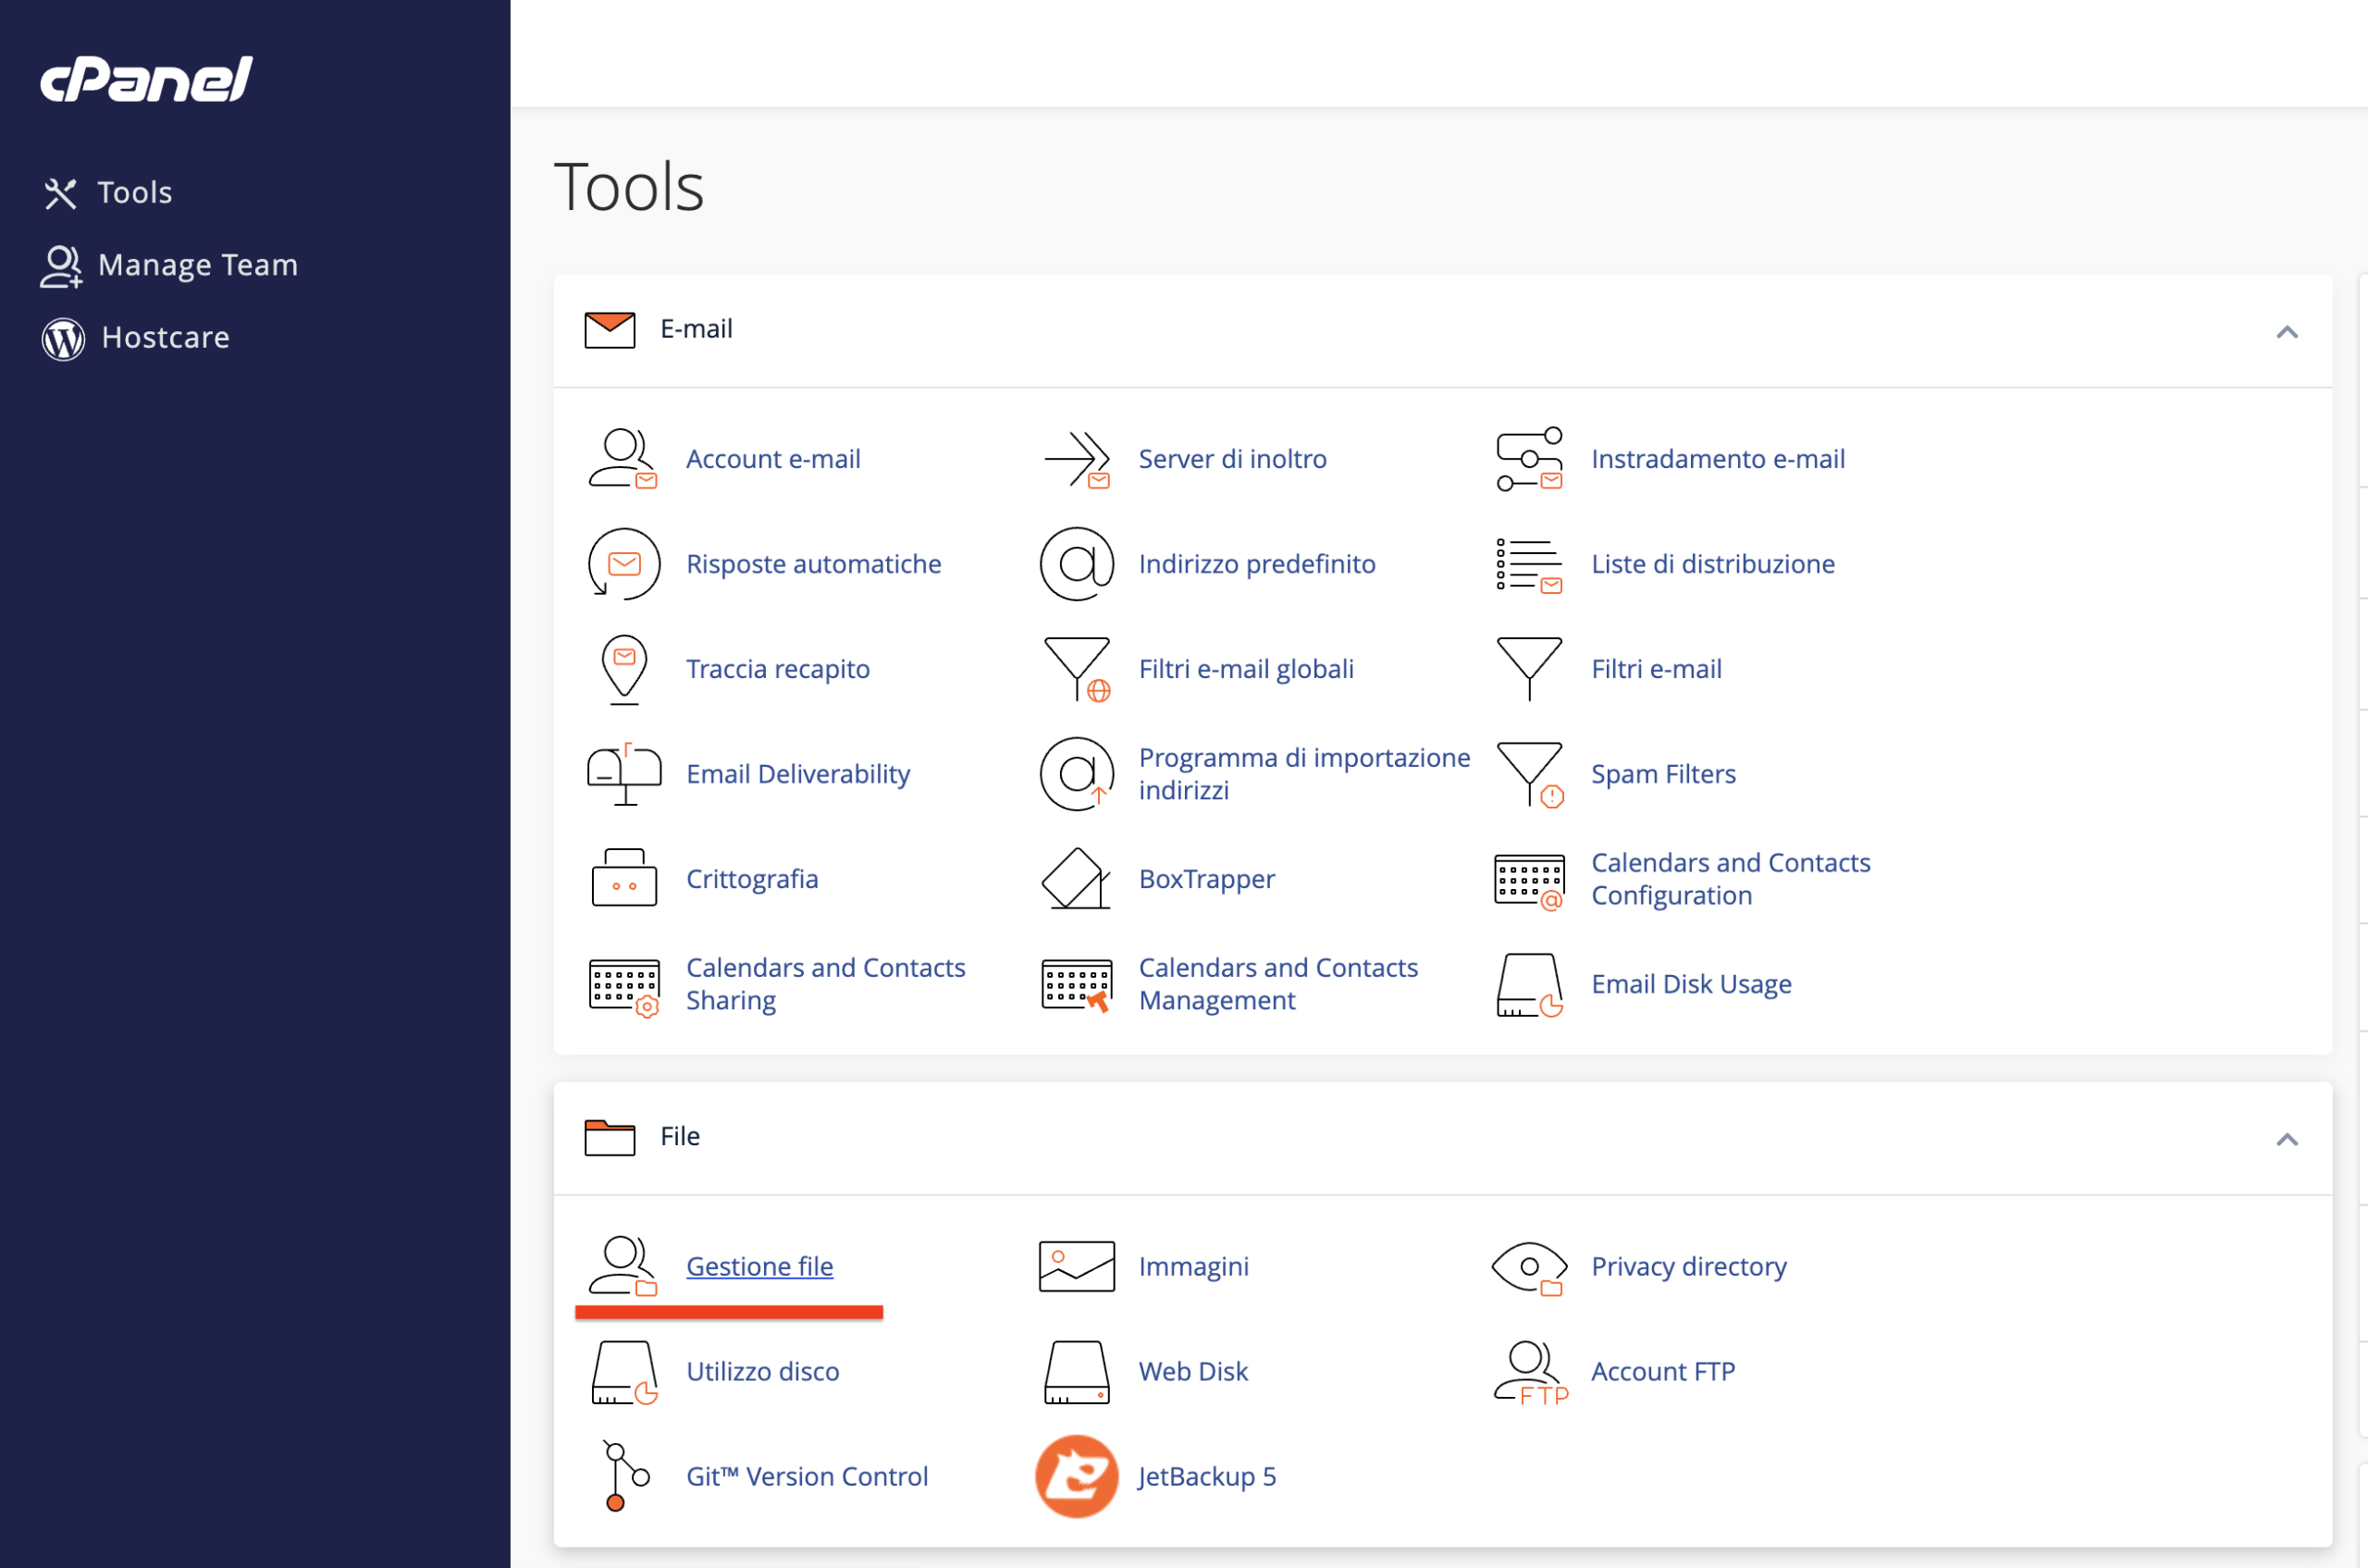
Task: Click the Hostcare WordPress icon
Action: (63, 339)
